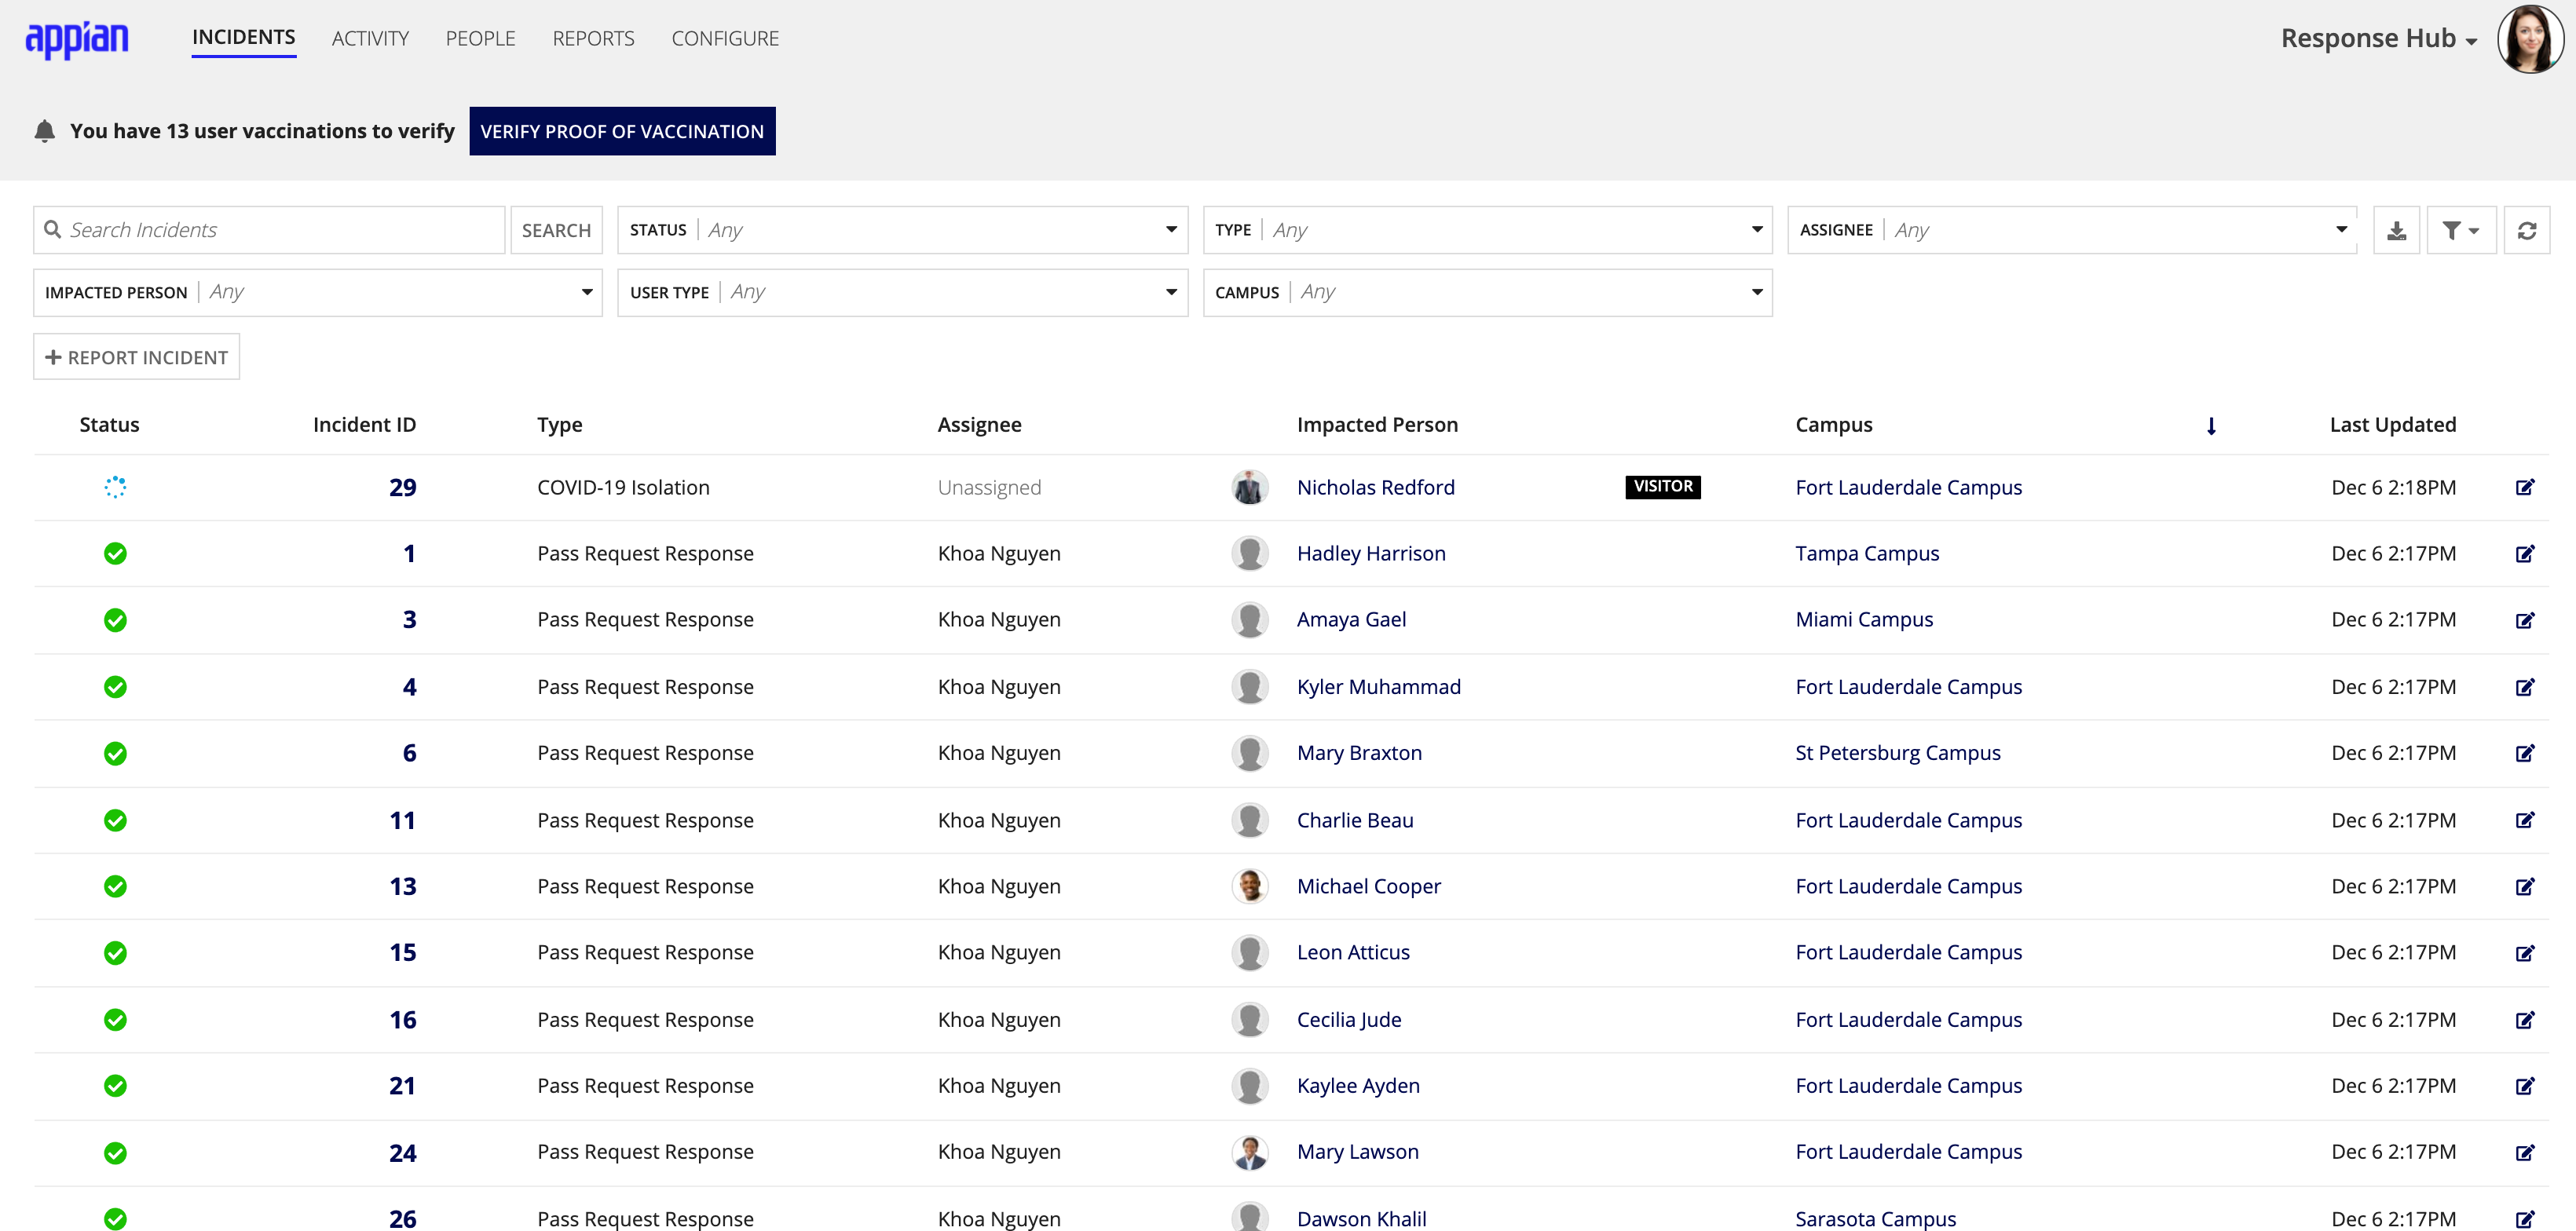Image resolution: width=2576 pixels, height=1231 pixels.
Task: Open Kyler Muhammad's profile link
Action: [1378, 687]
